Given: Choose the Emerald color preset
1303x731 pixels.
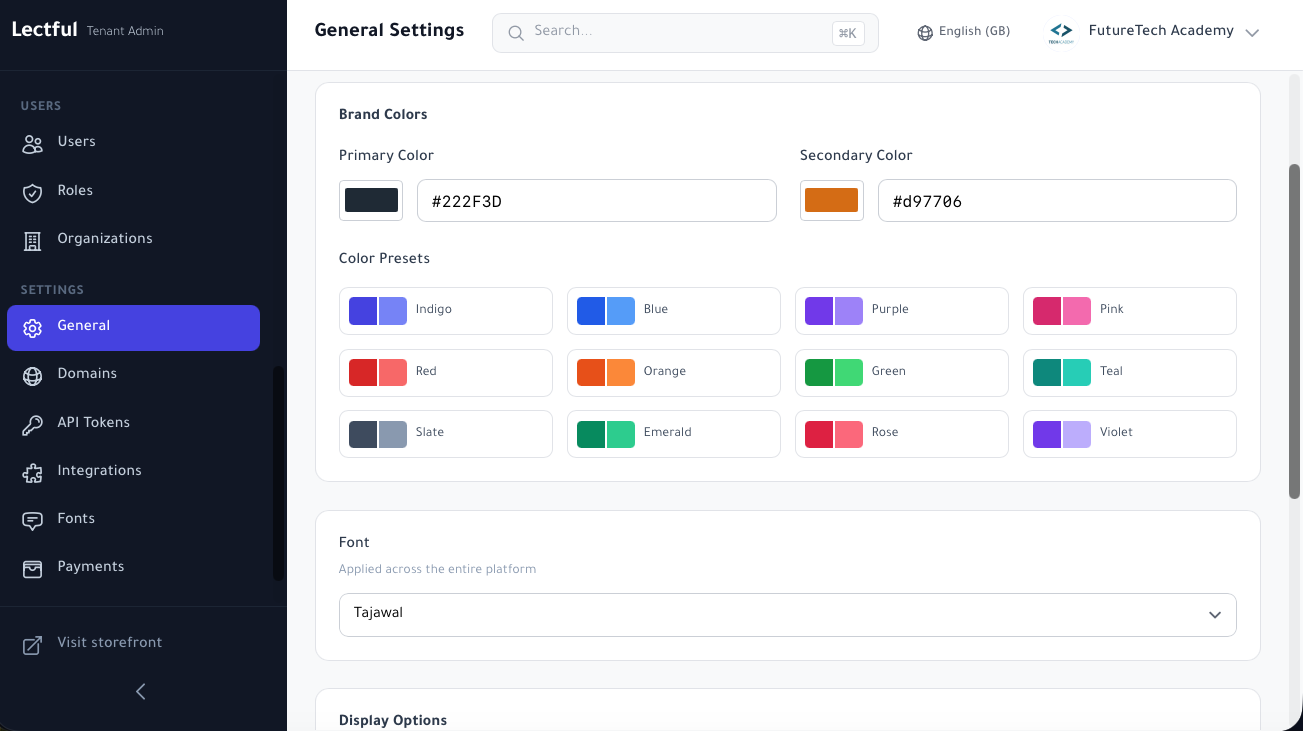Looking at the screenshot, I should [674, 433].
